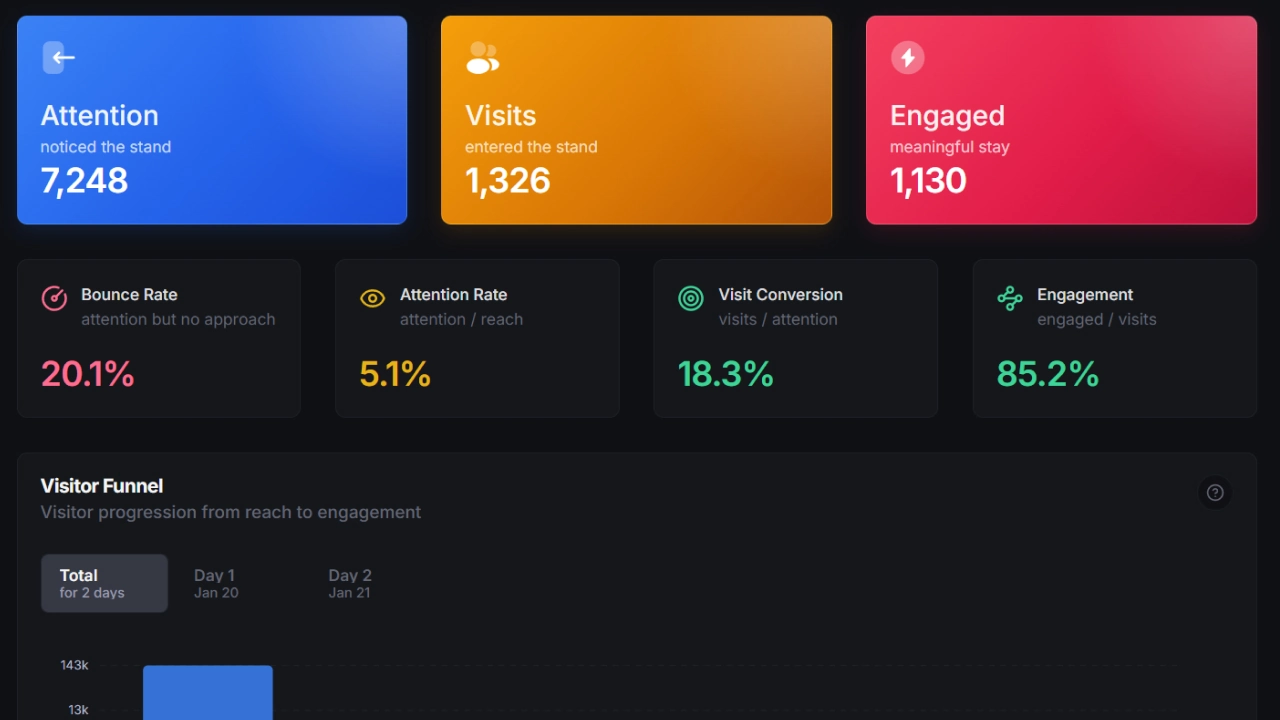Select the Total for 2 days tab
The width and height of the screenshot is (1280, 720).
tap(104, 583)
